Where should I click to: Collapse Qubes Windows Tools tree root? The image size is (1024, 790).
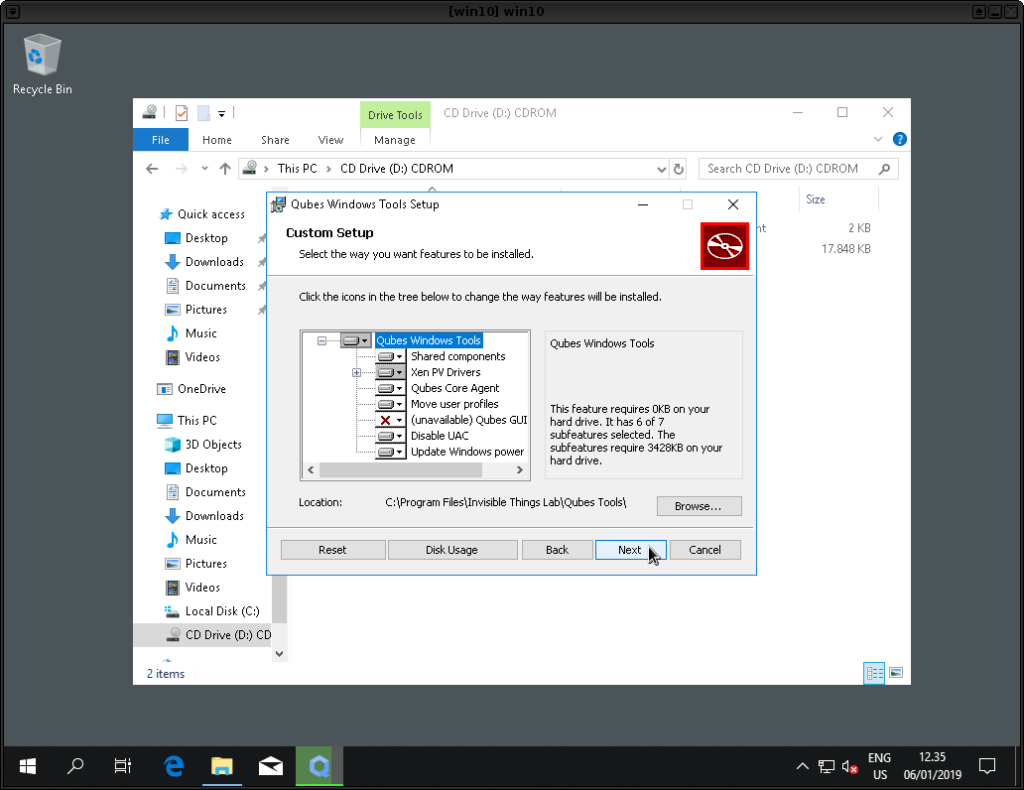click(322, 341)
